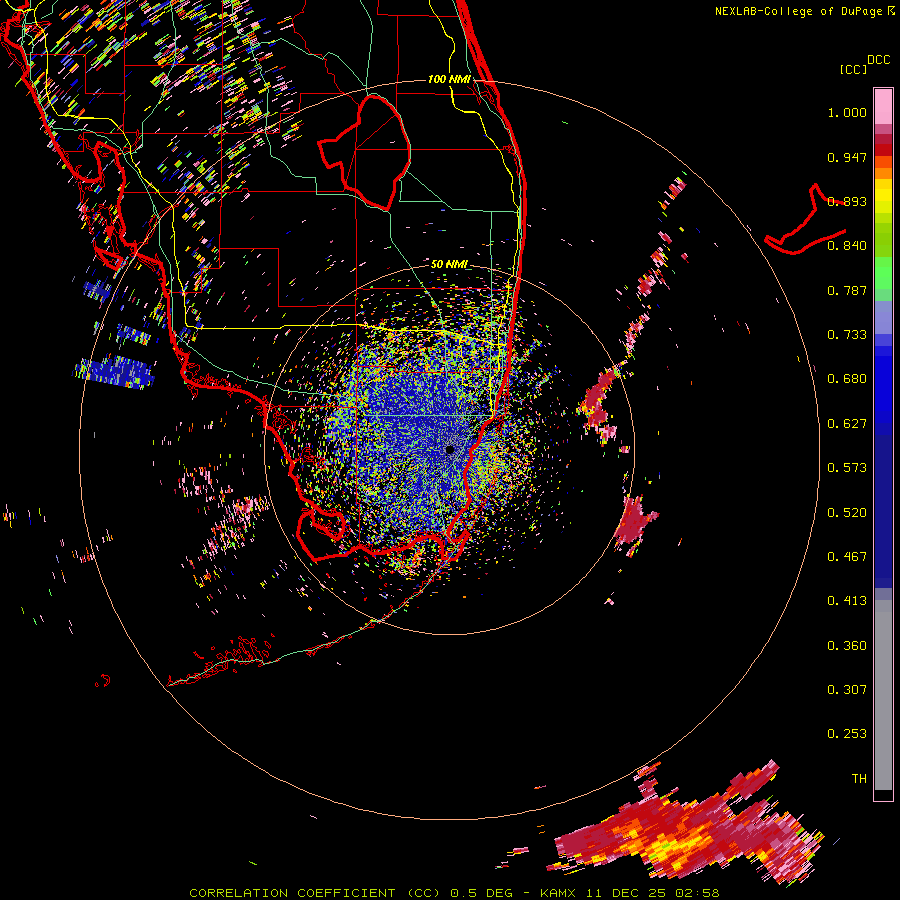The width and height of the screenshot is (900, 900).
Task: Select the 0.413 scale value
Action: [x=847, y=601]
